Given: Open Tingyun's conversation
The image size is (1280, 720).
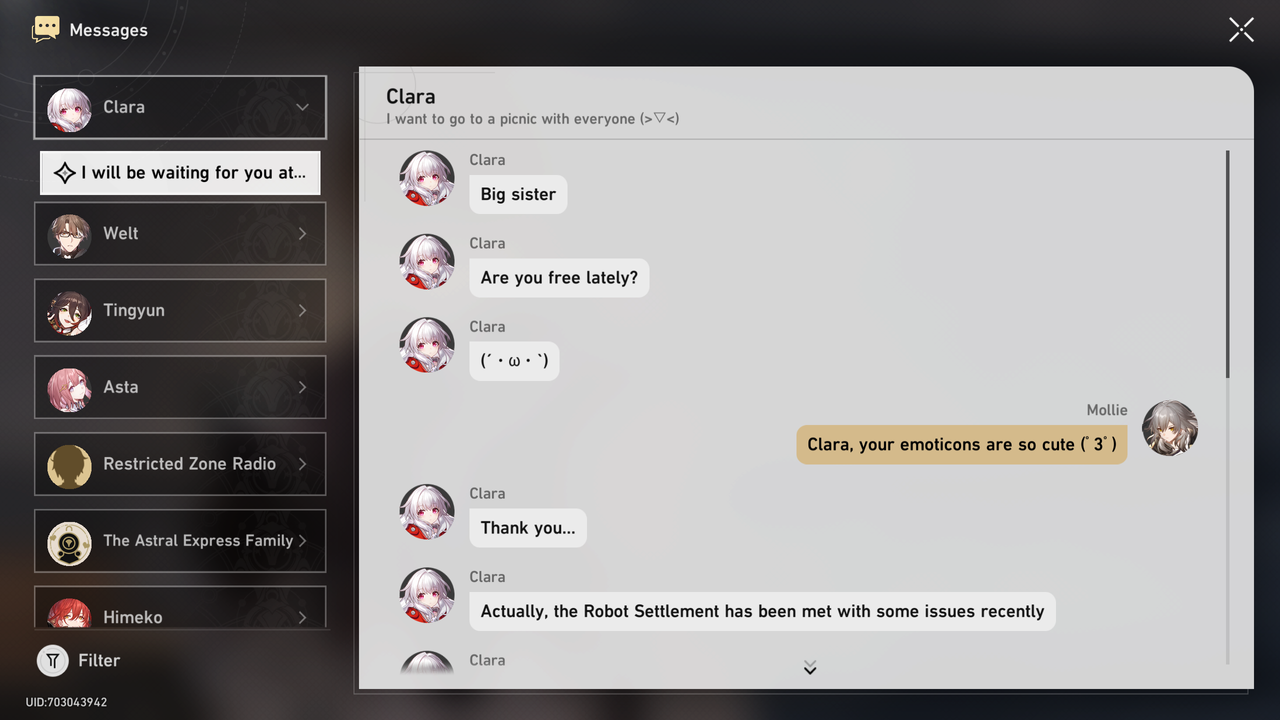Looking at the screenshot, I should [180, 310].
